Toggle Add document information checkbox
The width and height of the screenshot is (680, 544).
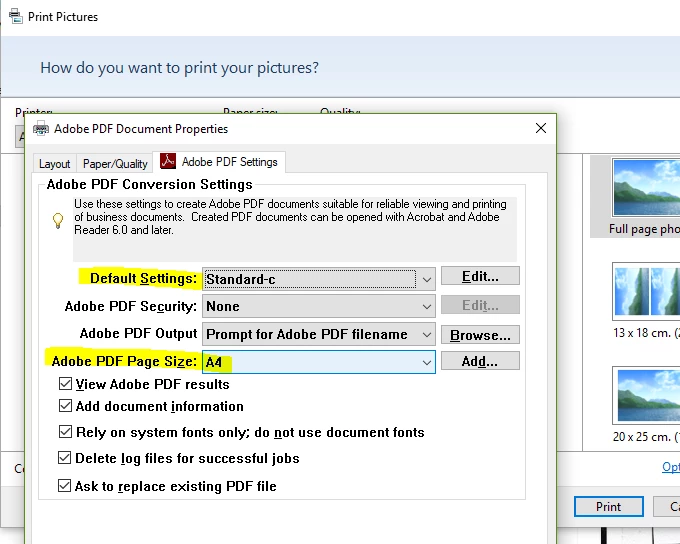[x=65, y=406]
